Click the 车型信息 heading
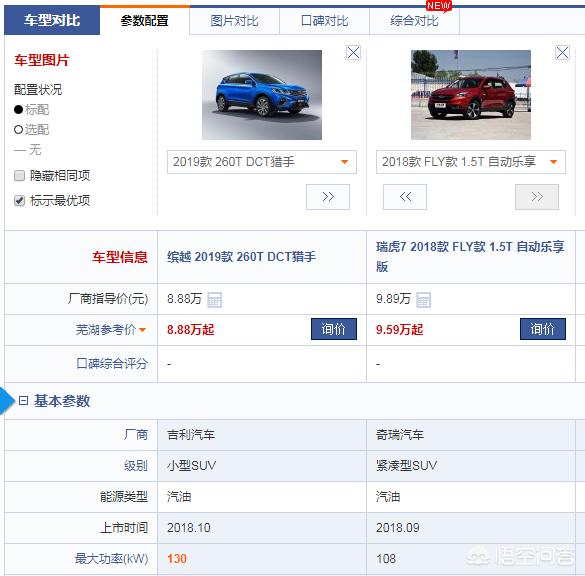585x576 pixels. tap(120, 257)
